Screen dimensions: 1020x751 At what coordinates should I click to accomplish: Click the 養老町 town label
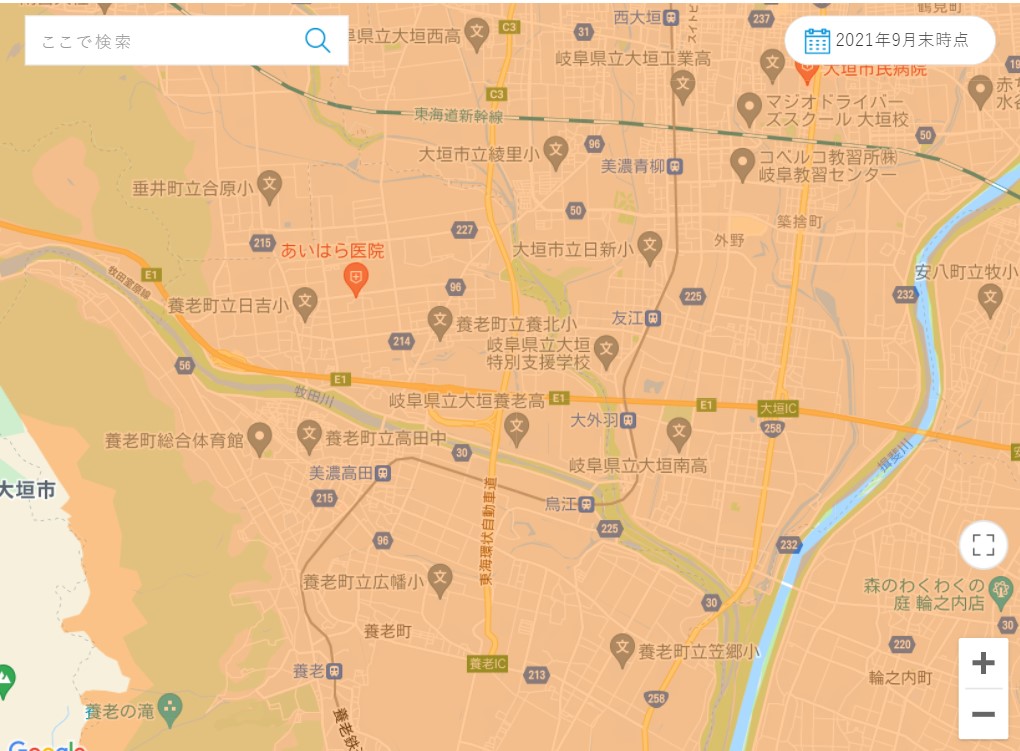(x=387, y=631)
